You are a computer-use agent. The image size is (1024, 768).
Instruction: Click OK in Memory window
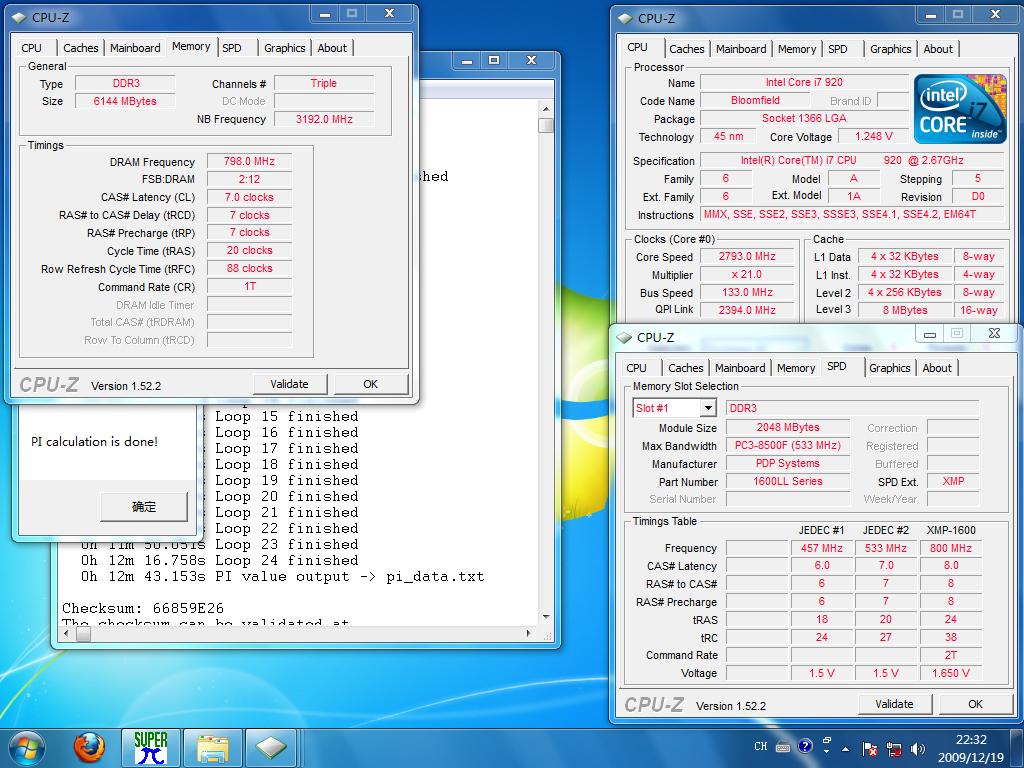(x=371, y=384)
